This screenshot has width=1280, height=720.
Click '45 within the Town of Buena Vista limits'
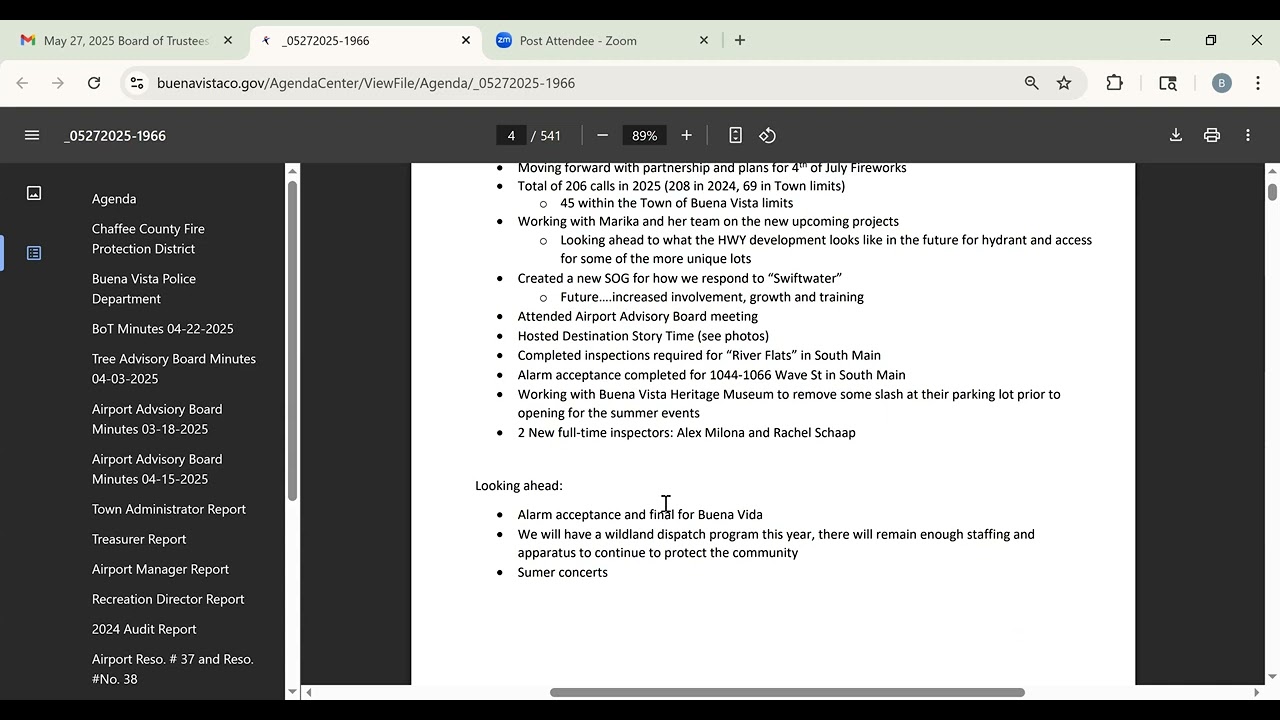[677, 203]
